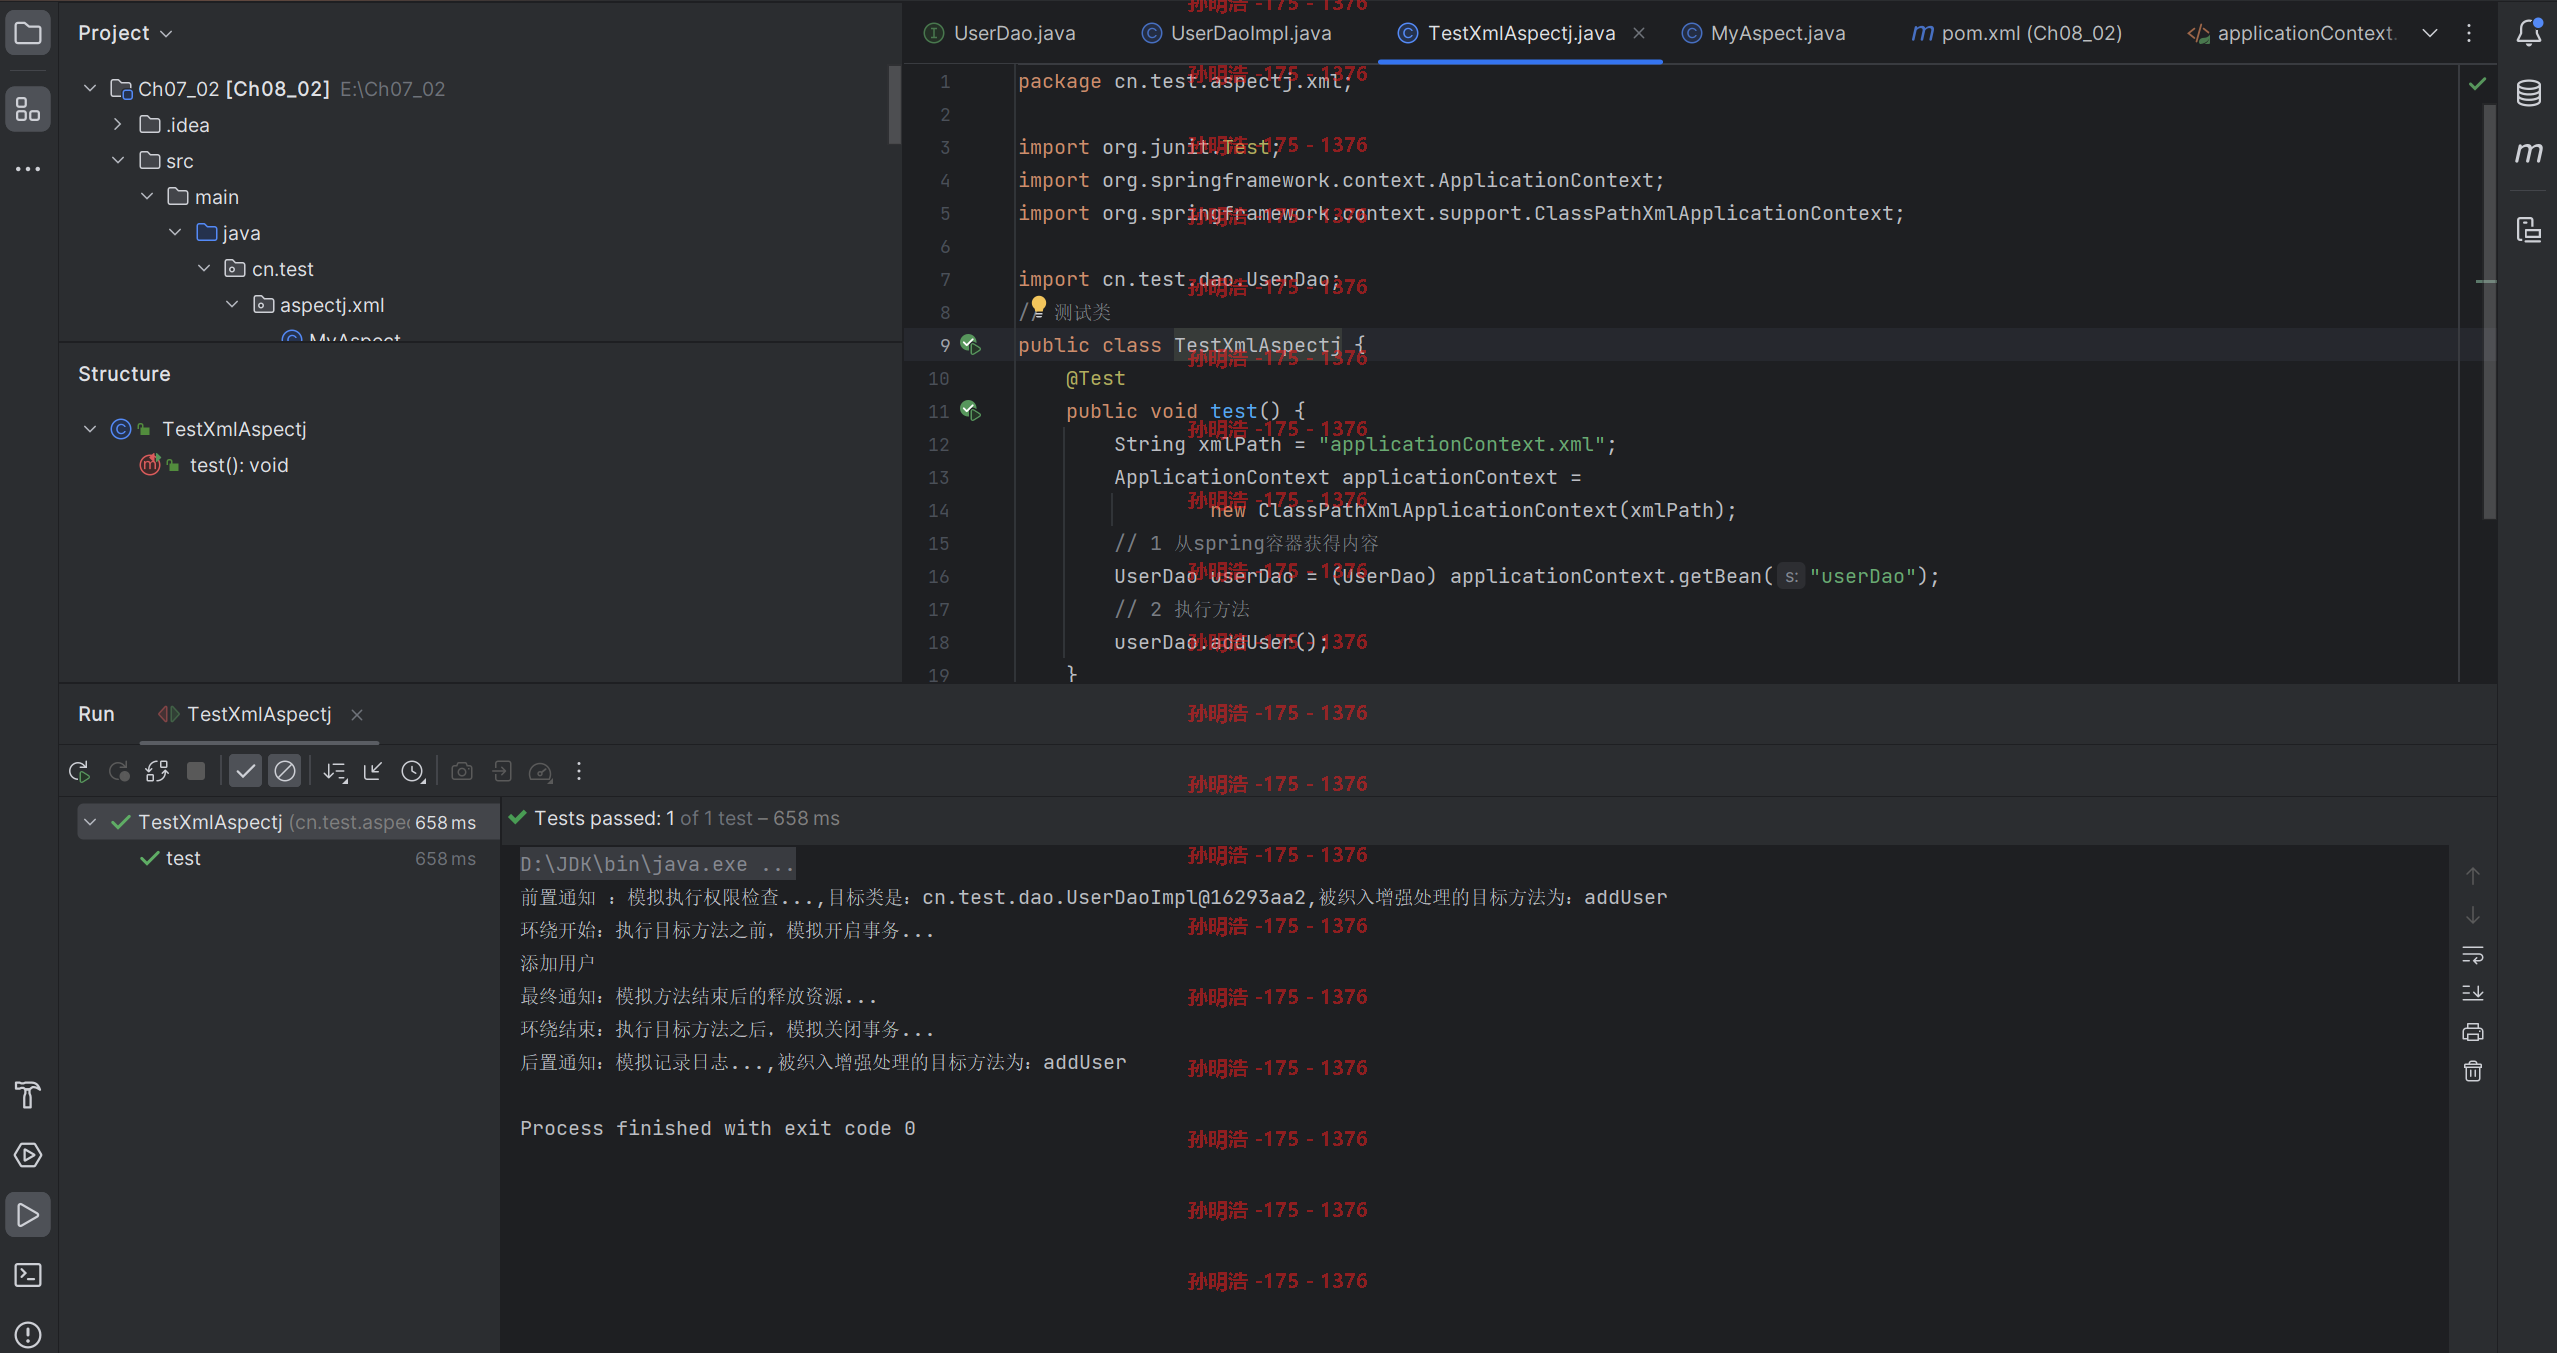Image resolution: width=2557 pixels, height=1353 pixels.
Task: Click run gutter icon beside class TestXmlAspectj
Action: click(970, 345)
